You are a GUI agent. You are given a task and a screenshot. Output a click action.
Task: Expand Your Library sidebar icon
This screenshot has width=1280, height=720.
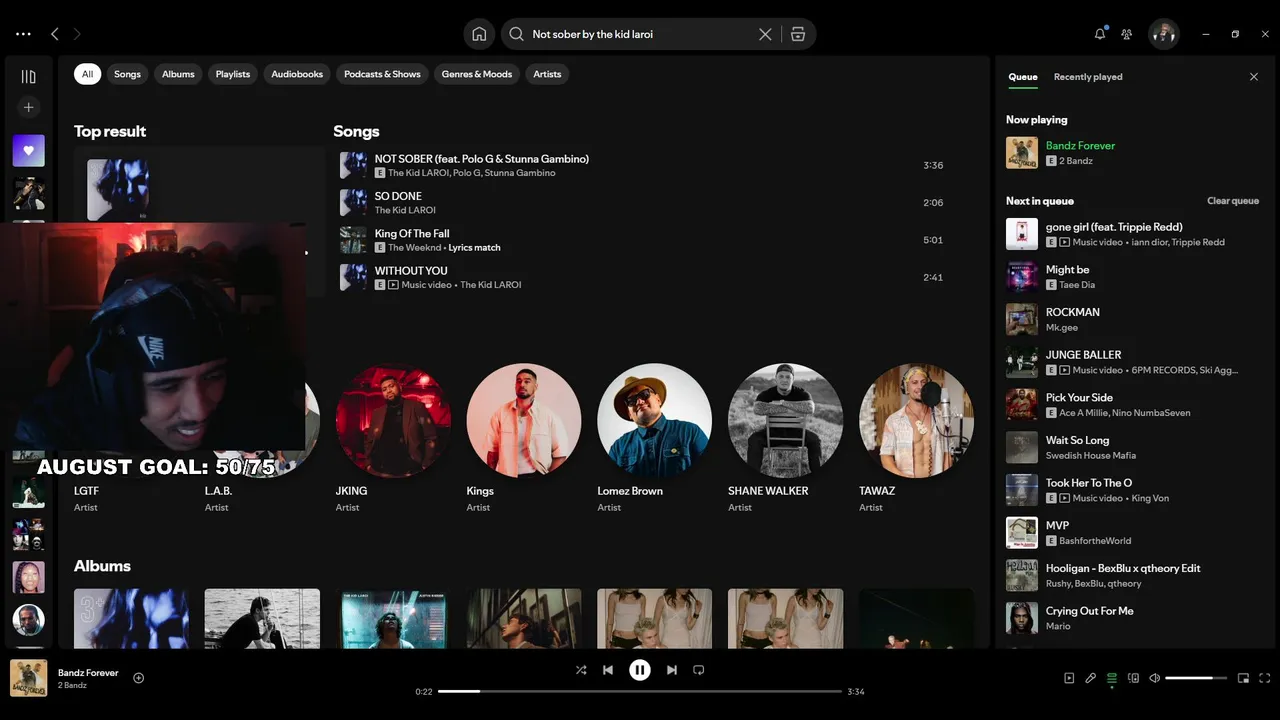[28, 77]
